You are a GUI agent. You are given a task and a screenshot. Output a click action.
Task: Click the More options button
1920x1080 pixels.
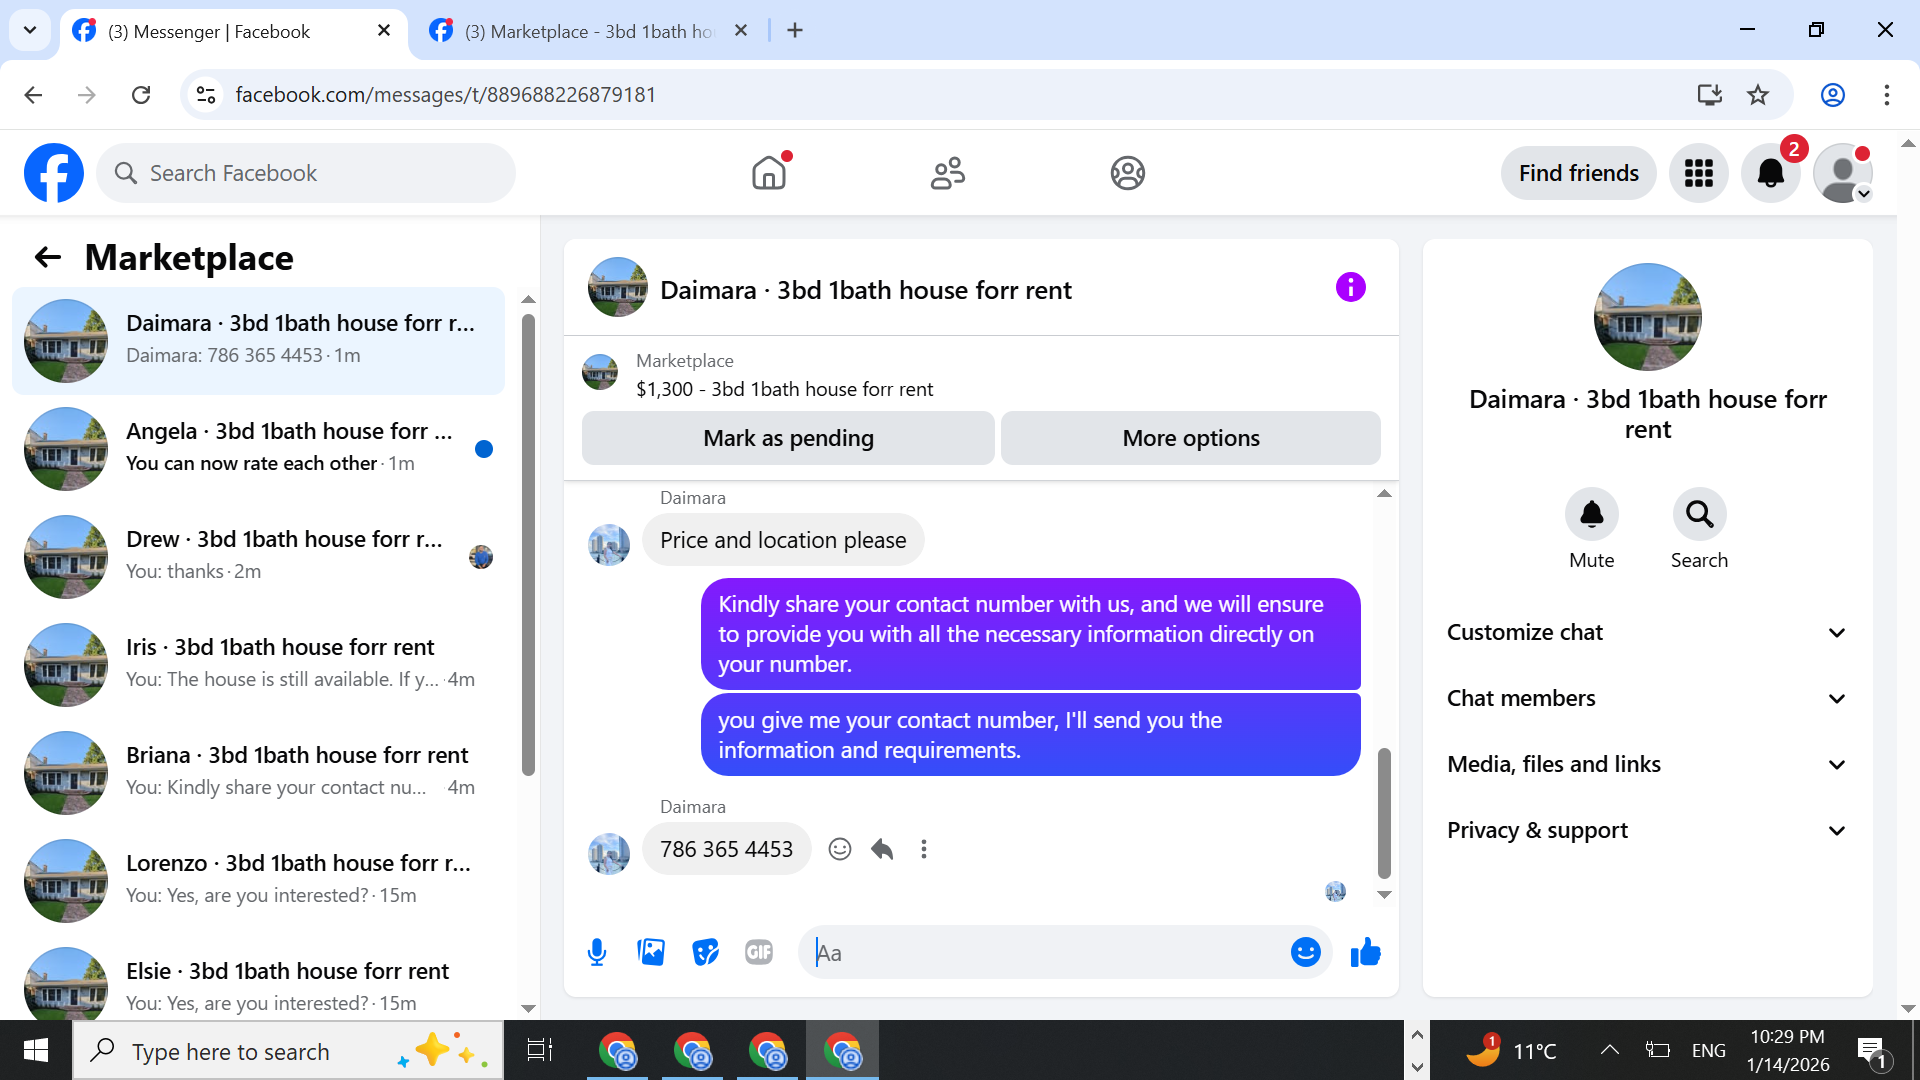click(1190, 438)
